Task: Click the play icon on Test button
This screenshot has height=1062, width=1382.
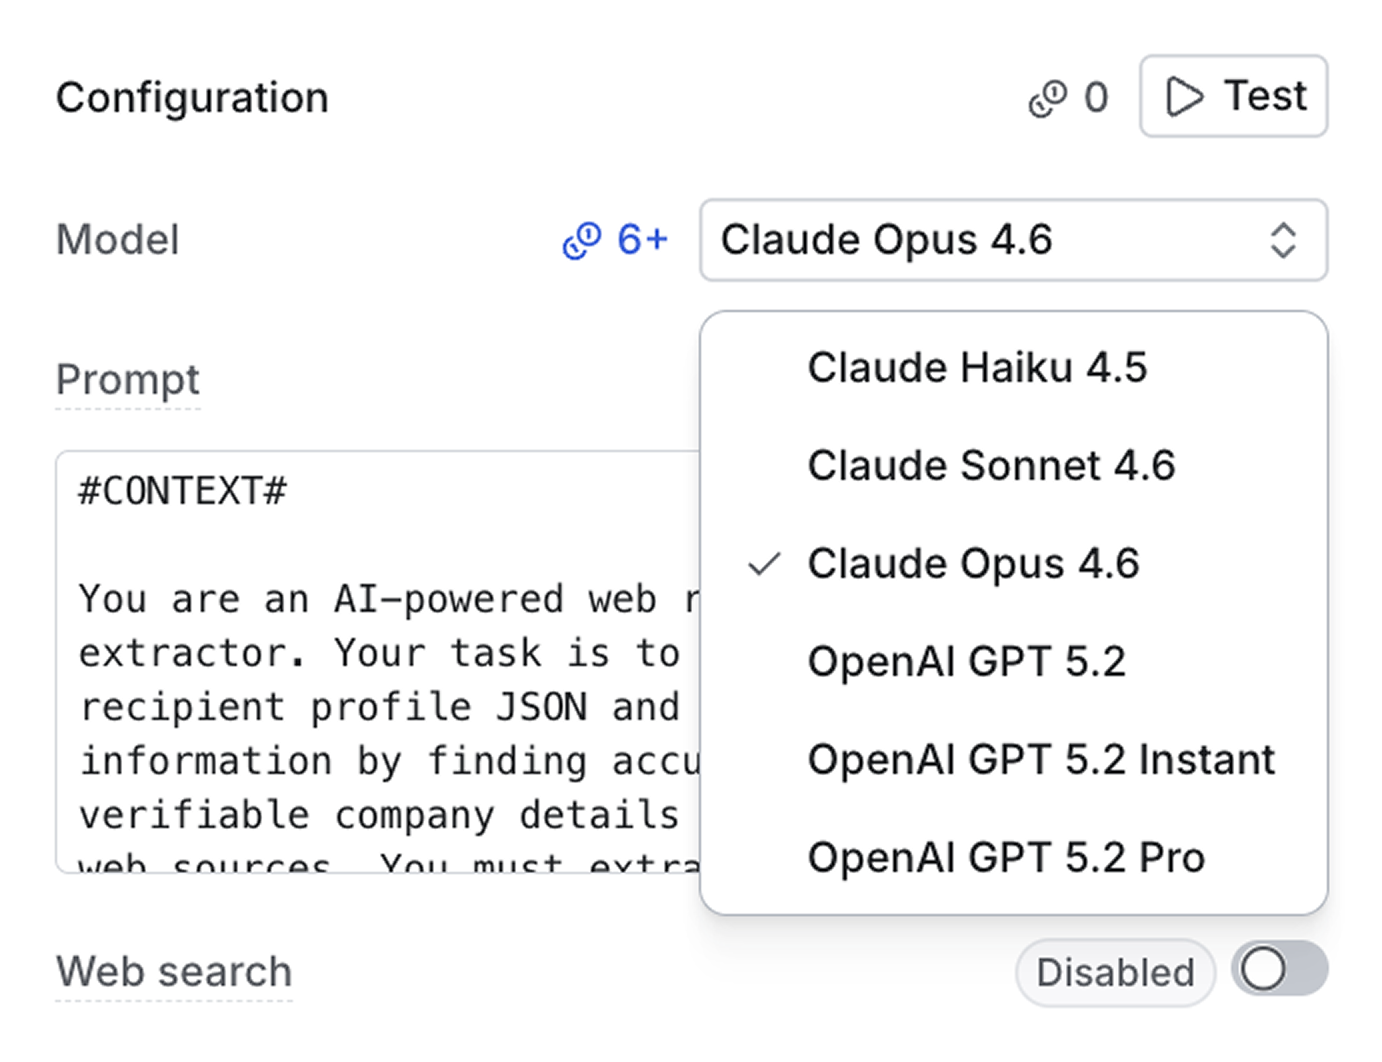Action: (x=1185, y=97)
